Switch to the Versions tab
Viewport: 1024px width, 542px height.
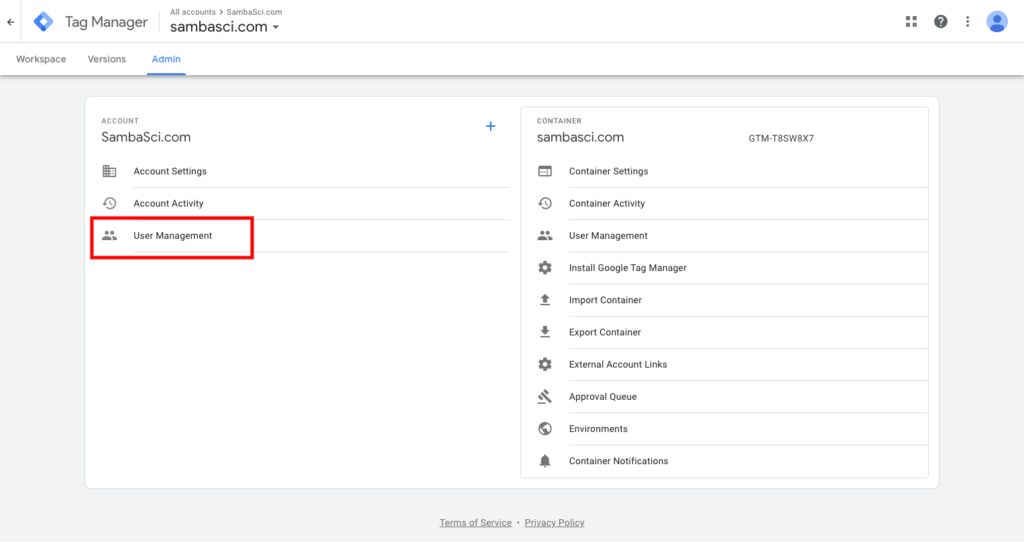pyautogui.click(x=106, y=59)
